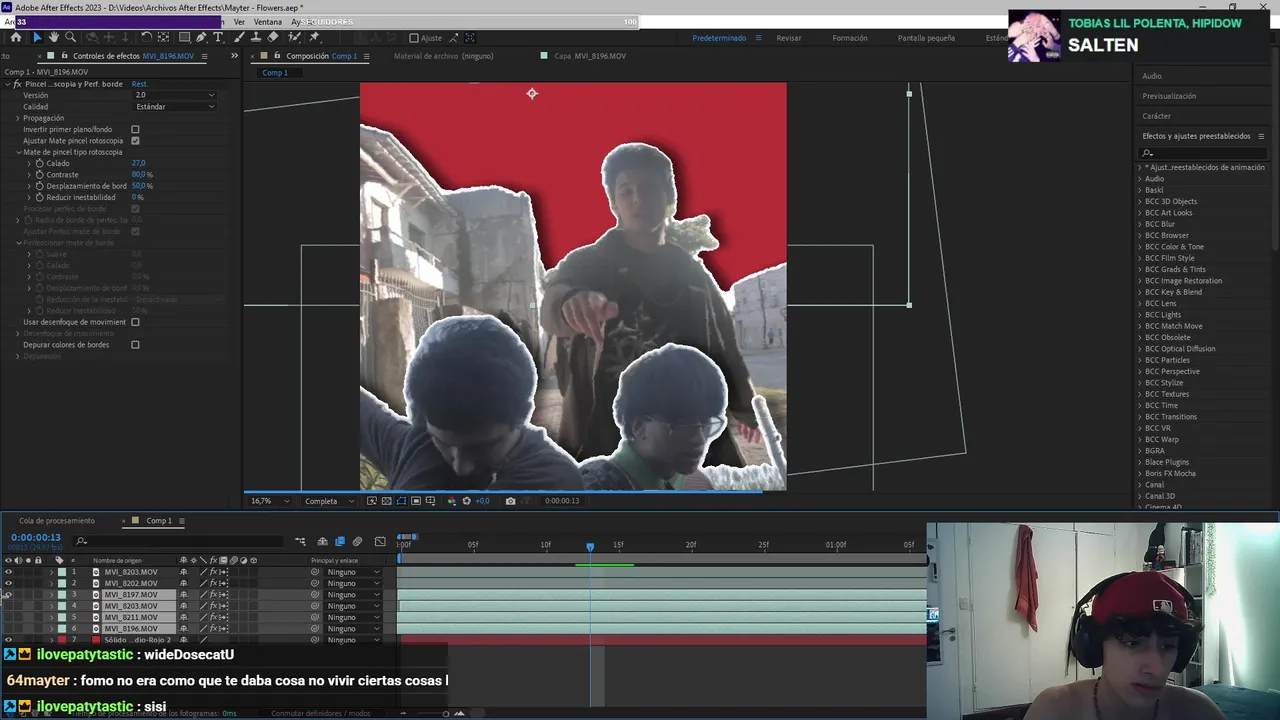The width and height of the screenshot is (1280, 720).
Task: Open the Previsualización panel
Action: click(x=1169, y=96)
